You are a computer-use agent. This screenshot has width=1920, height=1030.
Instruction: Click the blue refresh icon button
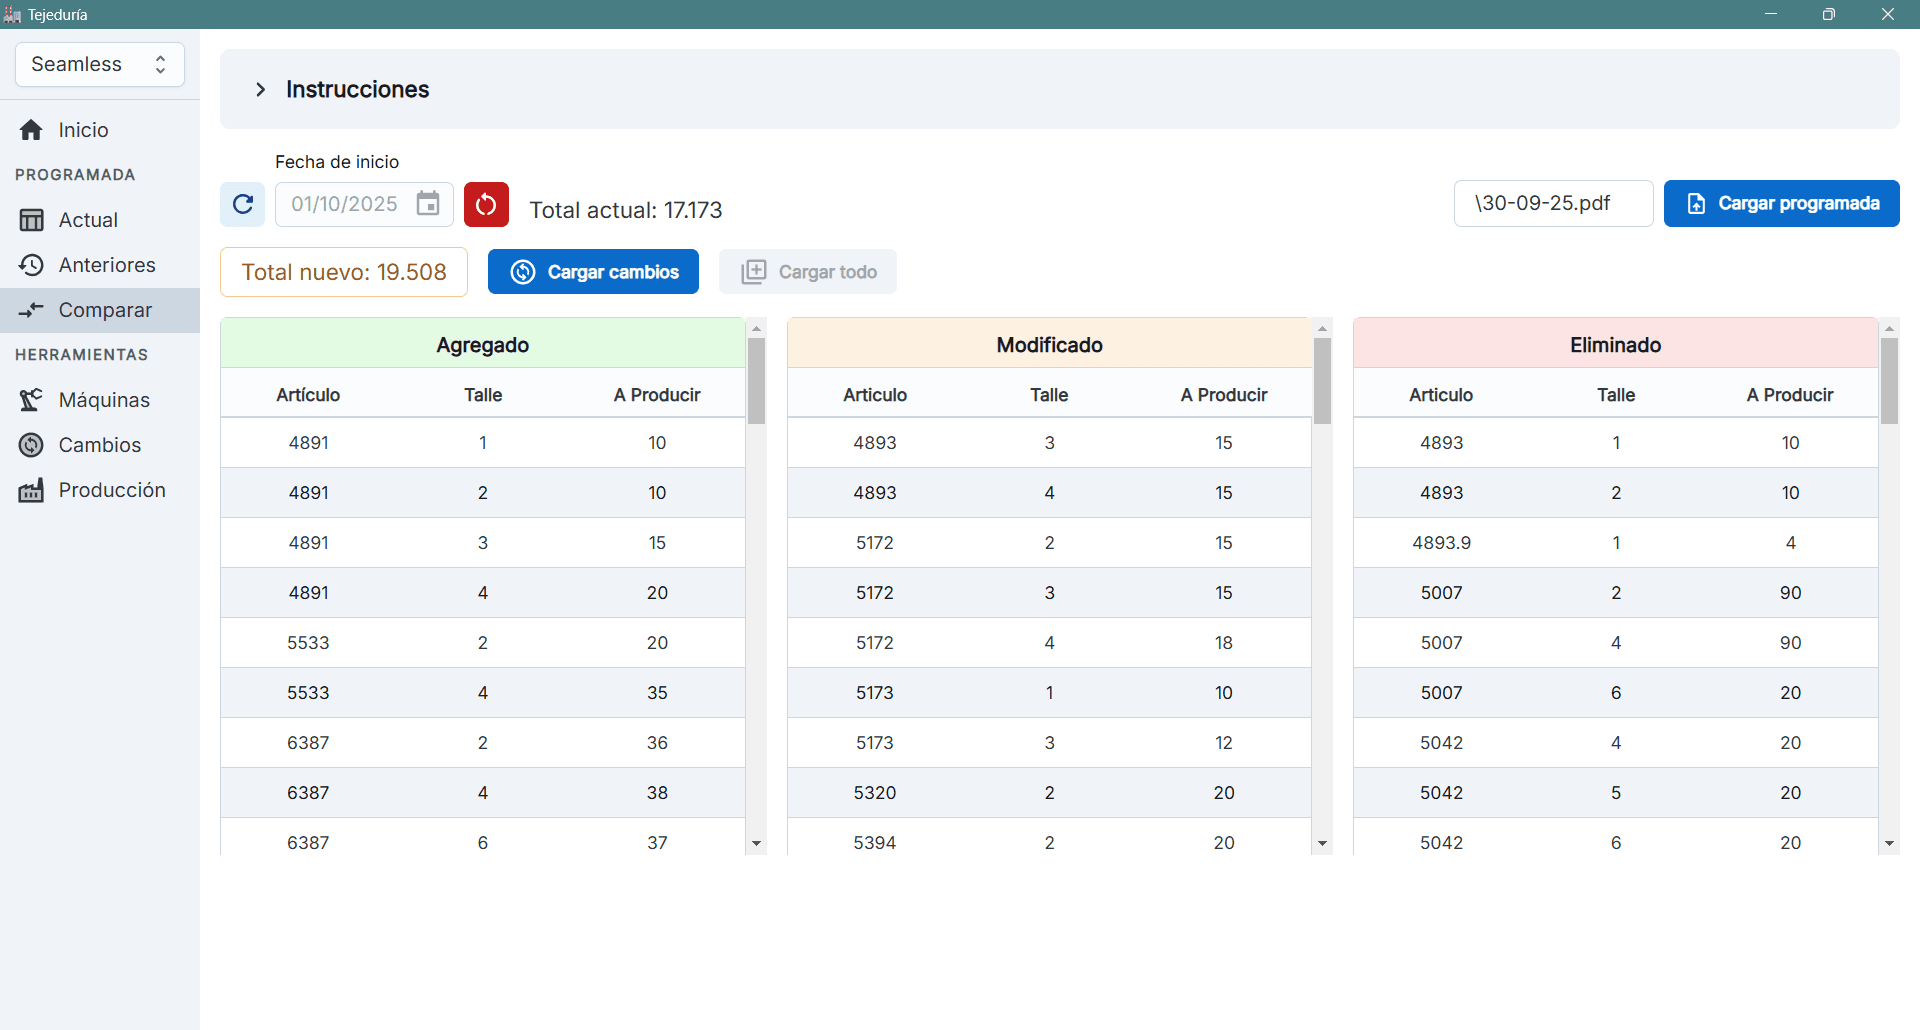point(242,204)
